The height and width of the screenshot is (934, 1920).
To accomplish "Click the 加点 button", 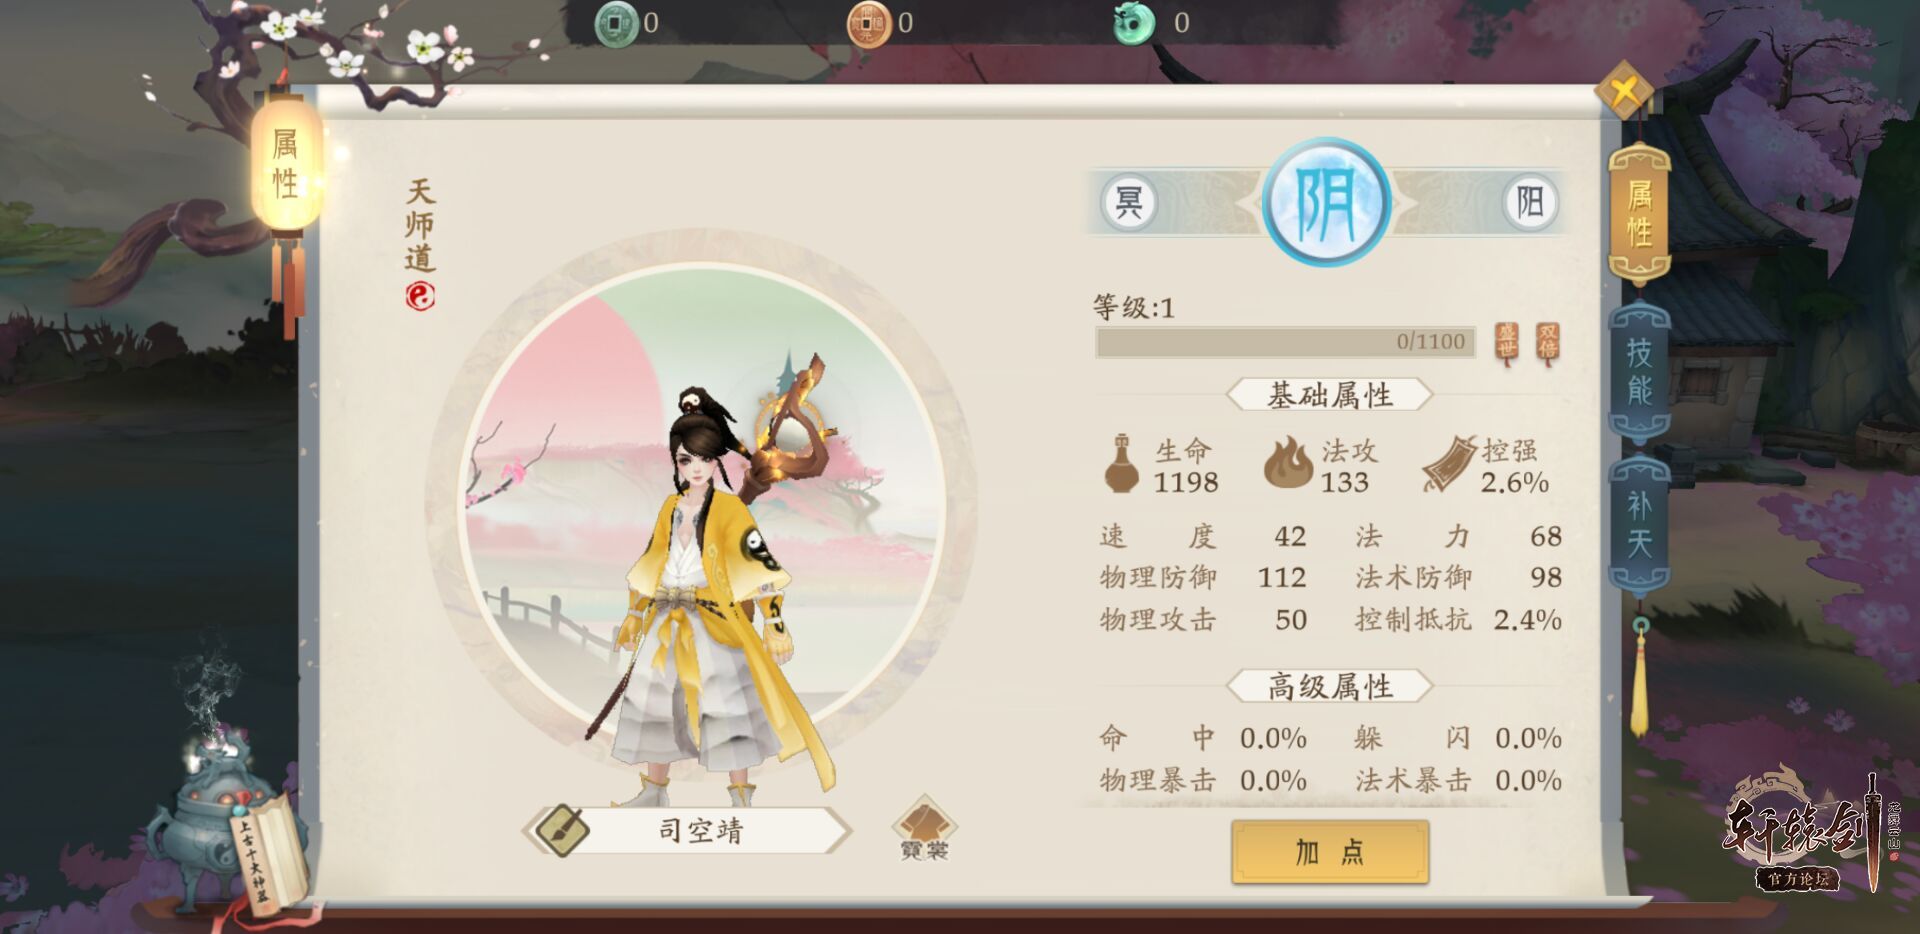I will (x=1329, y=852).
